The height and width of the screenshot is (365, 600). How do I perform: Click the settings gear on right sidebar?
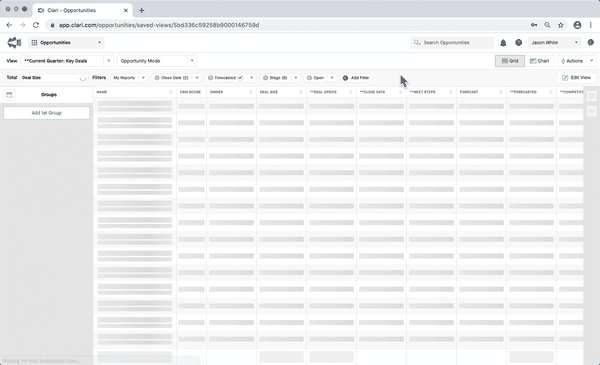coord(592,96)
